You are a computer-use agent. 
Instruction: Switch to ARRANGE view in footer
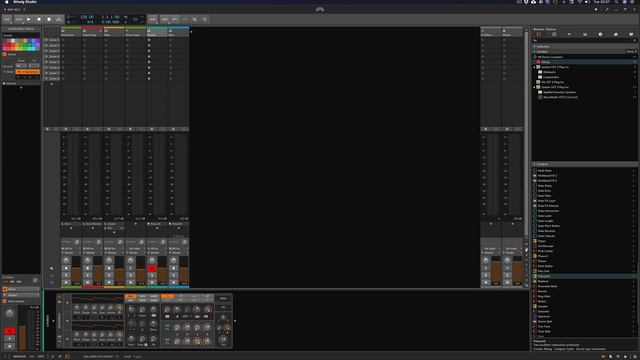click(19, 356)
